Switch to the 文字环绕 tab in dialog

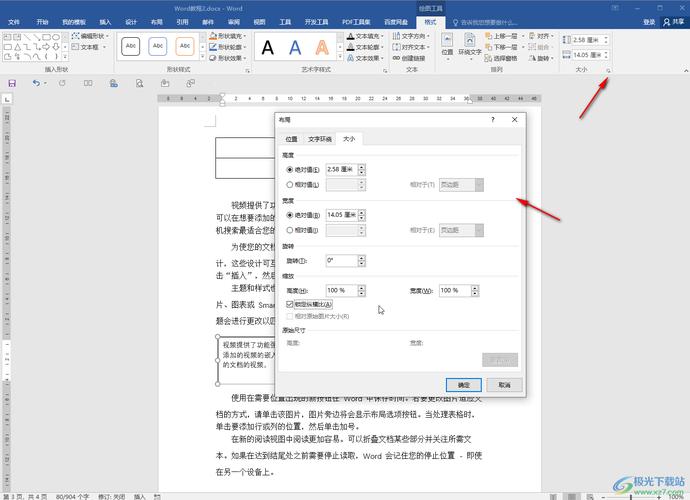click(x=319, y=139)
